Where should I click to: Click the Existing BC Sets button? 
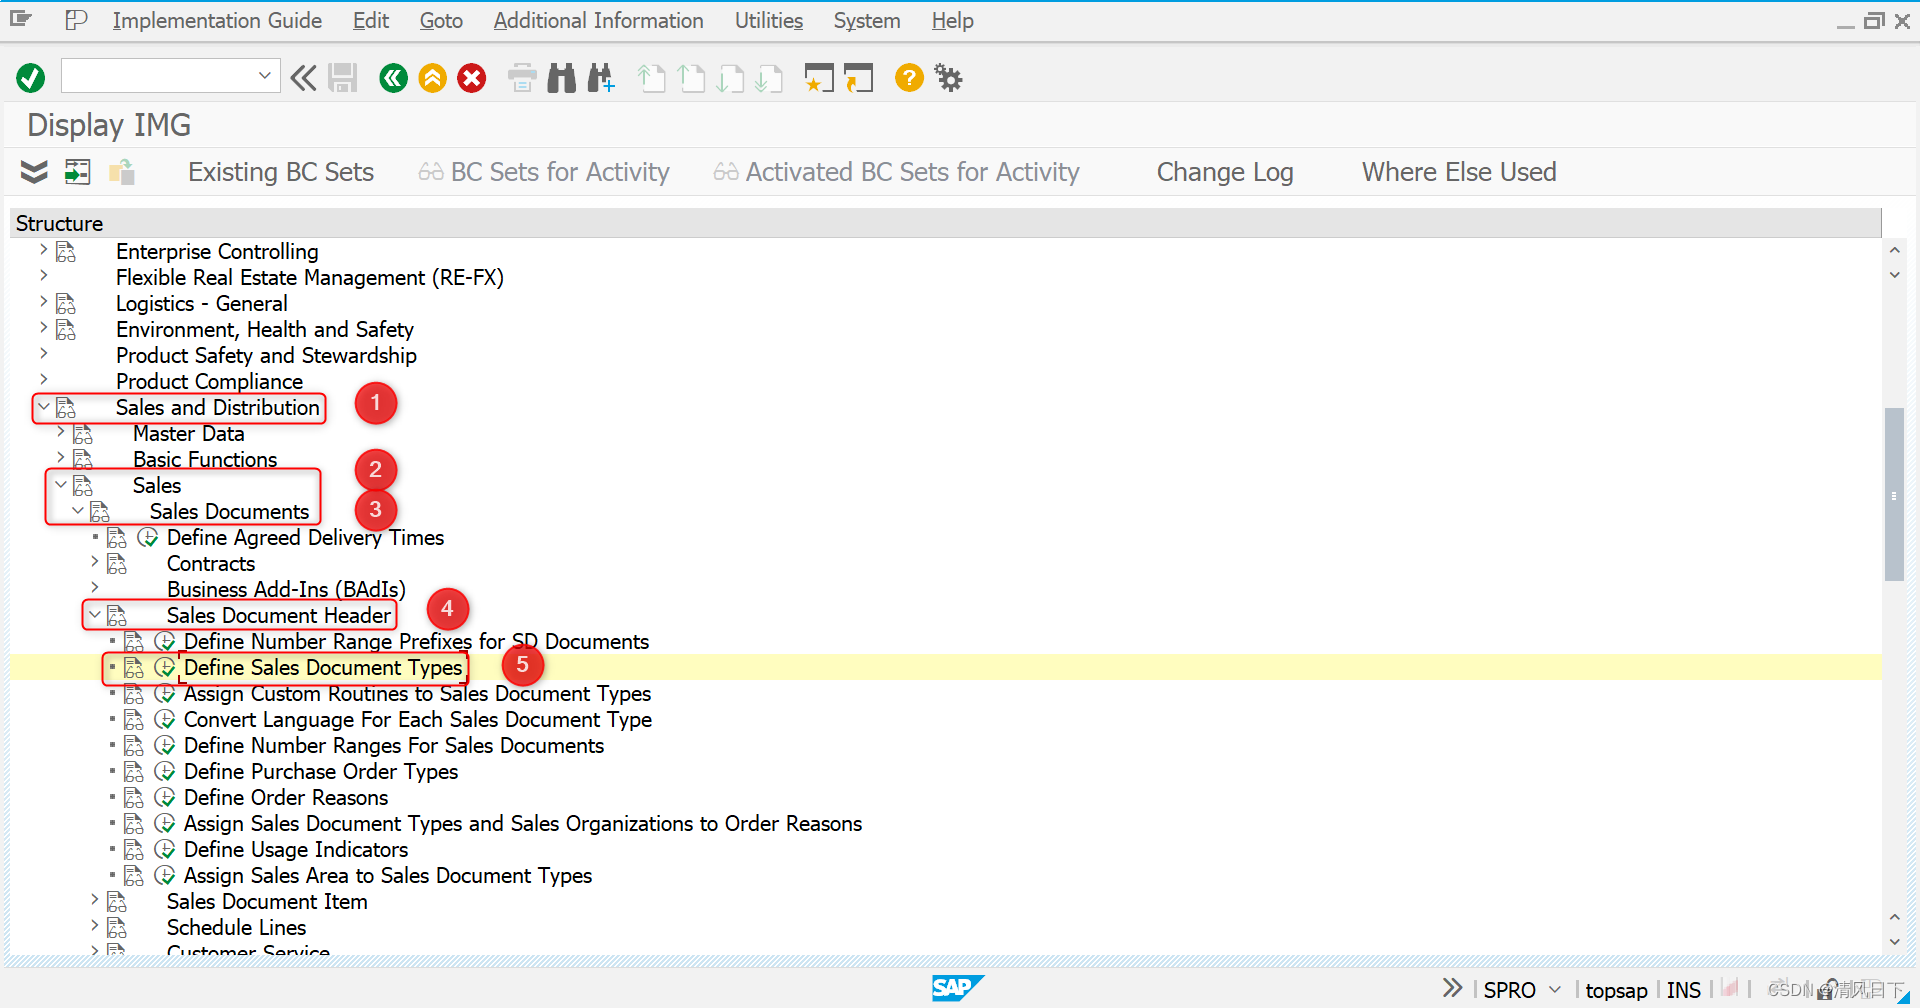point(281,172)
